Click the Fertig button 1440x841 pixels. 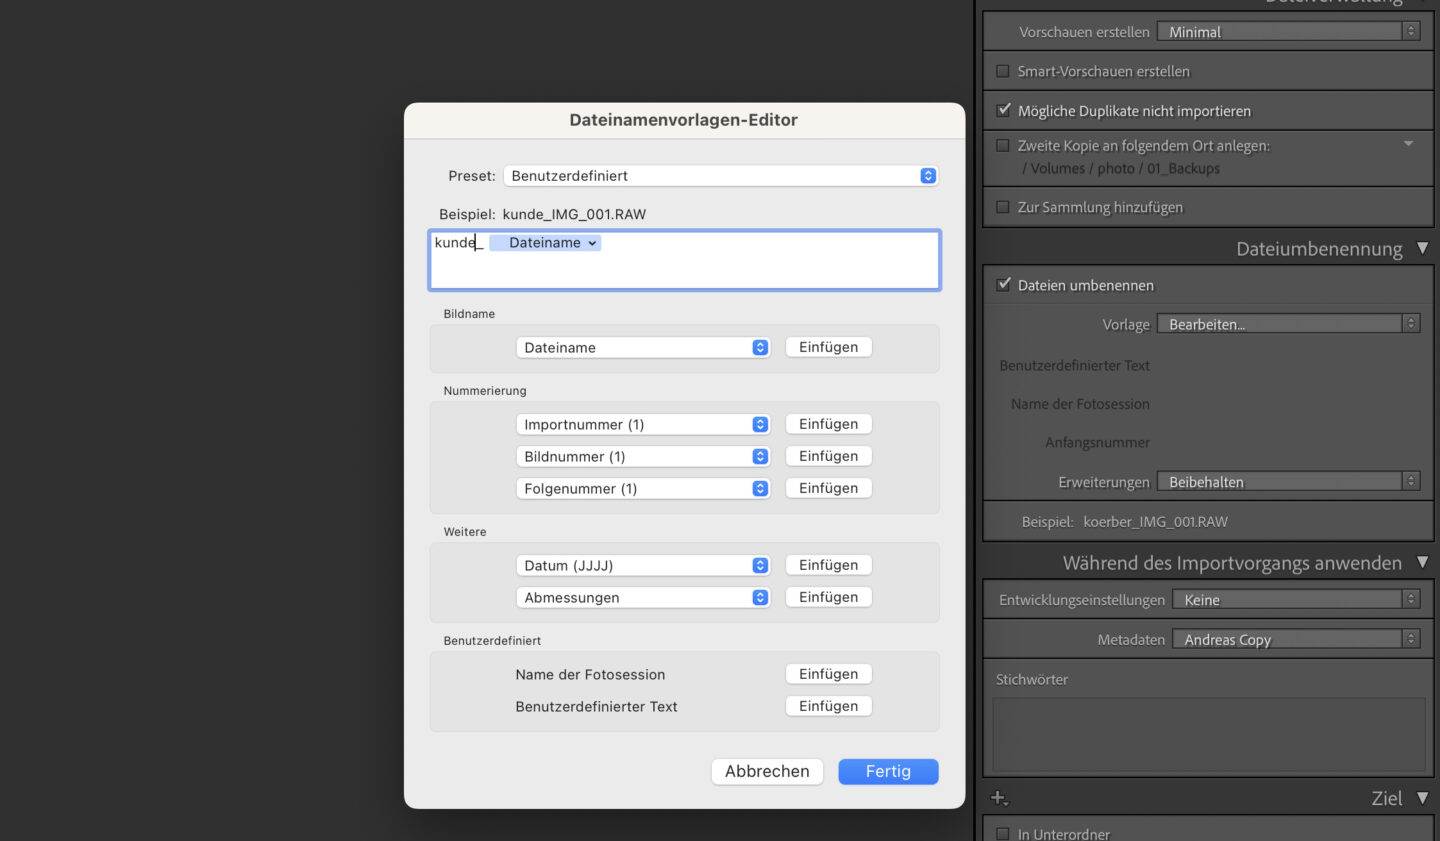pyautogui.click(x=887, y=771)
